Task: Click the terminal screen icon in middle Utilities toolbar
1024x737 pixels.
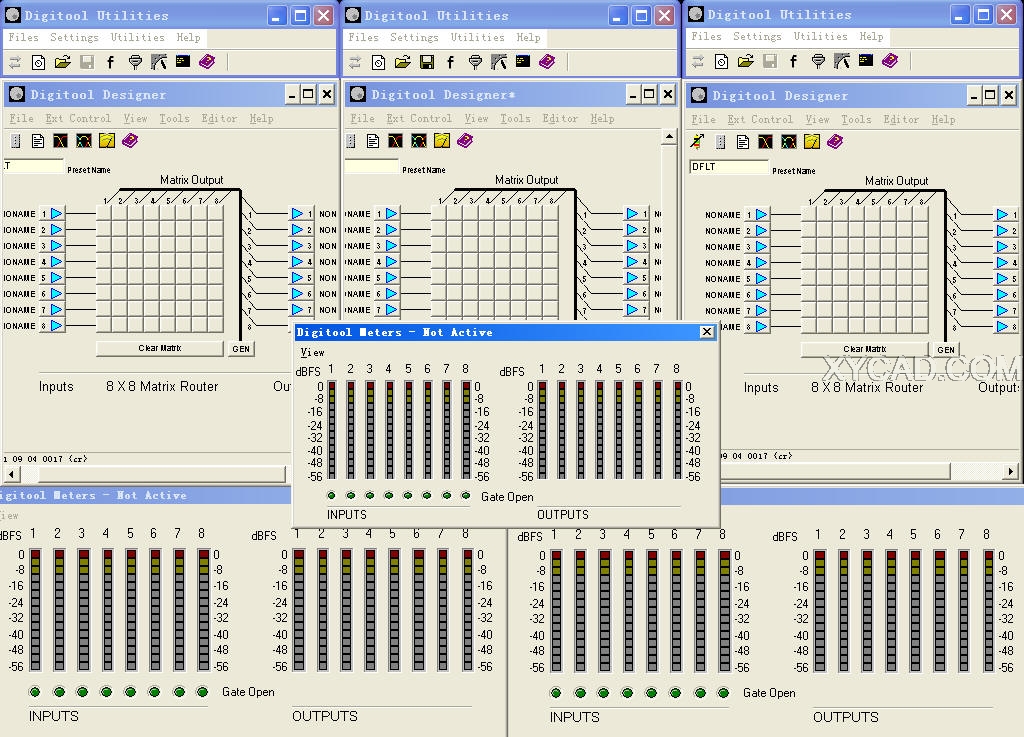Action: pos(523,61)
